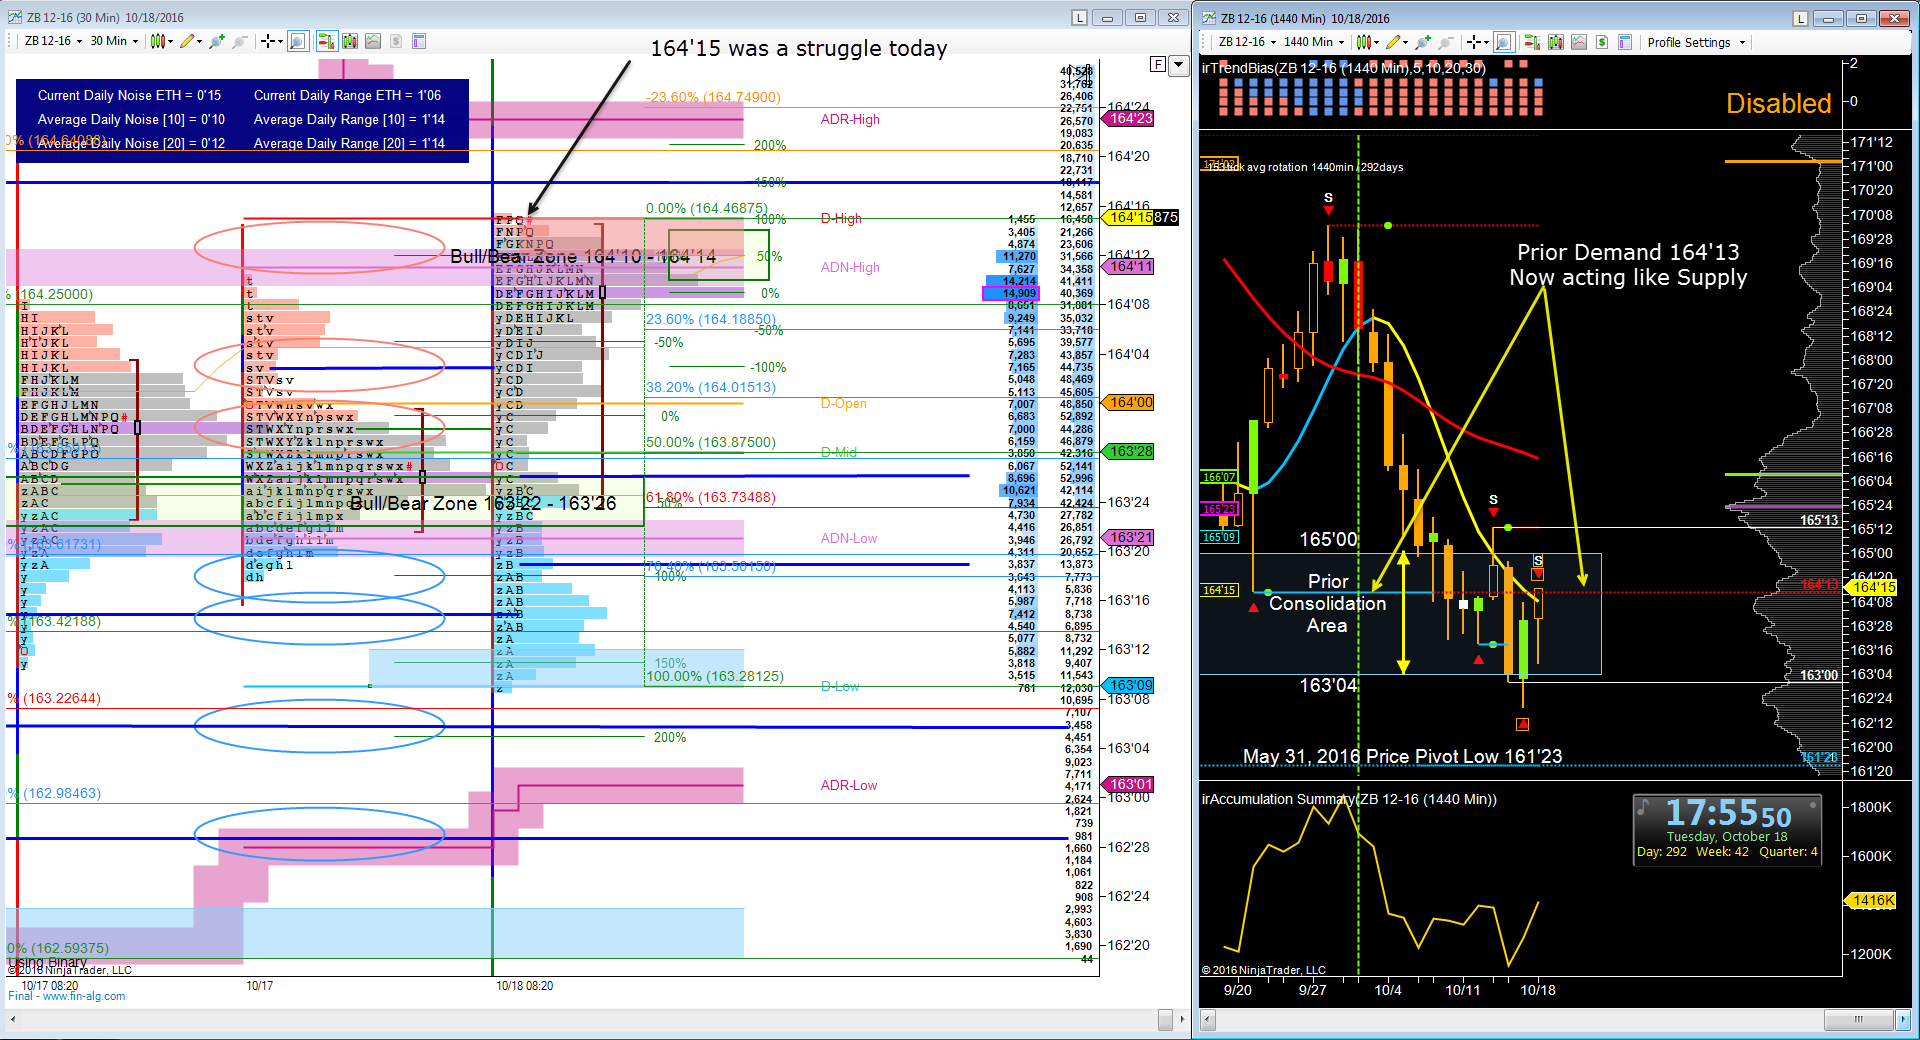Image resolution: width=1920 pixels, height=1040 pixels.
Task: Toggle the F button on the price axis
Action: coord(1158,64)
